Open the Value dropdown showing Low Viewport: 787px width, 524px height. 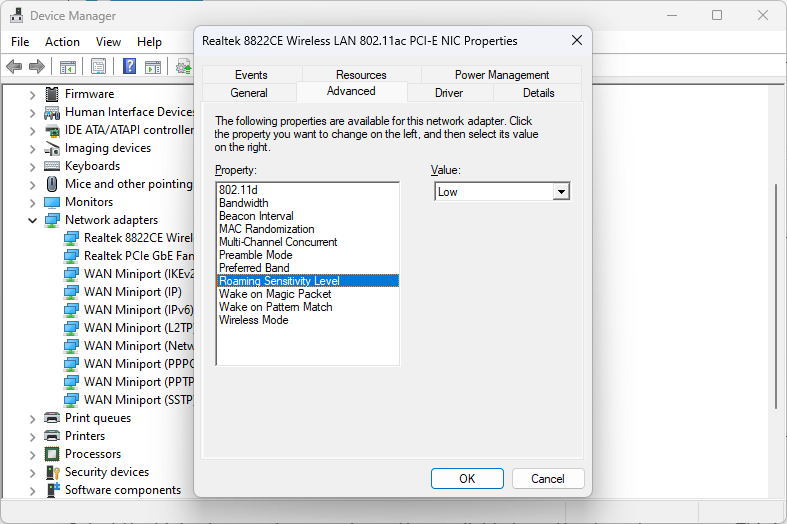click(561, 192)
